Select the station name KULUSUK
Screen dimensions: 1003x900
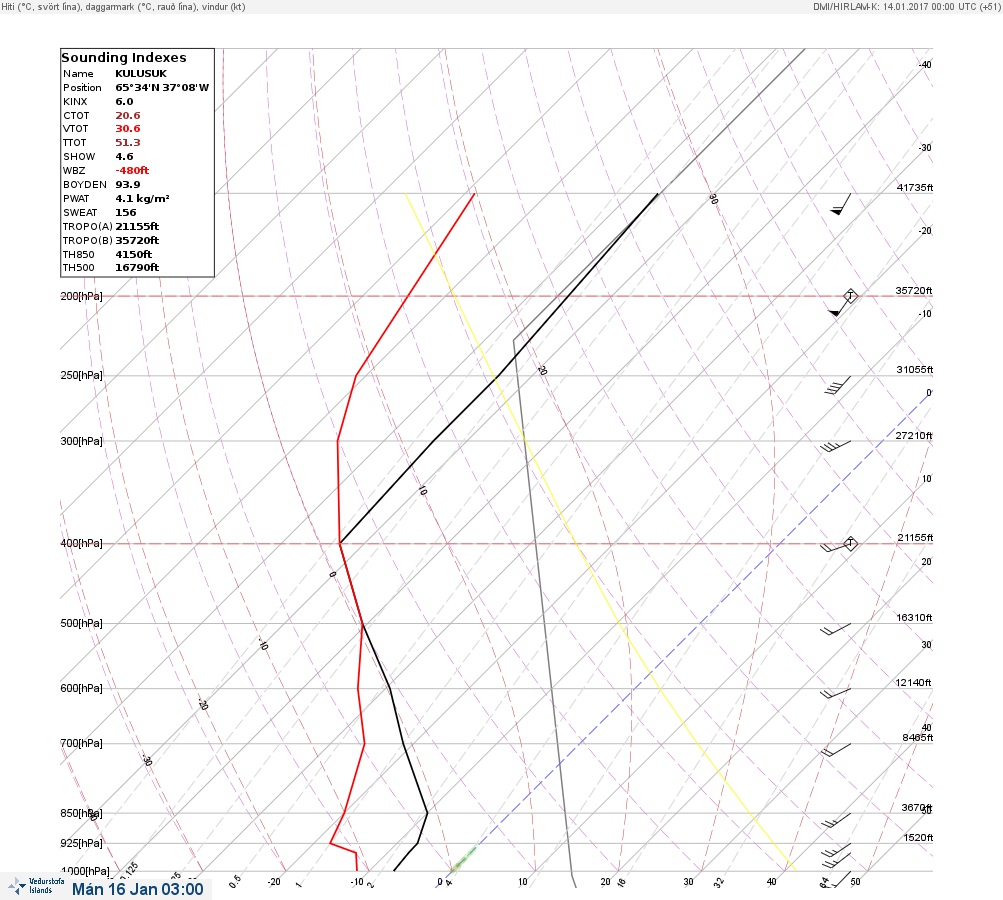(141, 74)
